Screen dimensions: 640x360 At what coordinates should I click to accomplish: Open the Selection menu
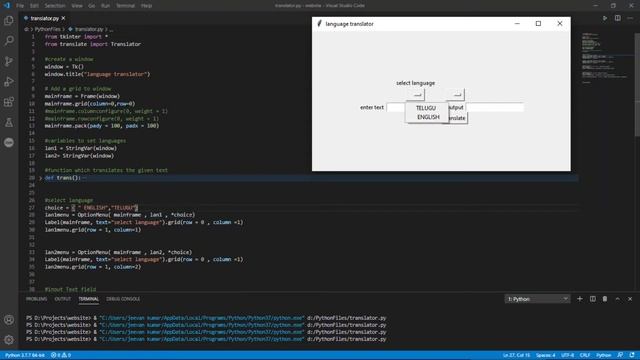click(55, 6)
